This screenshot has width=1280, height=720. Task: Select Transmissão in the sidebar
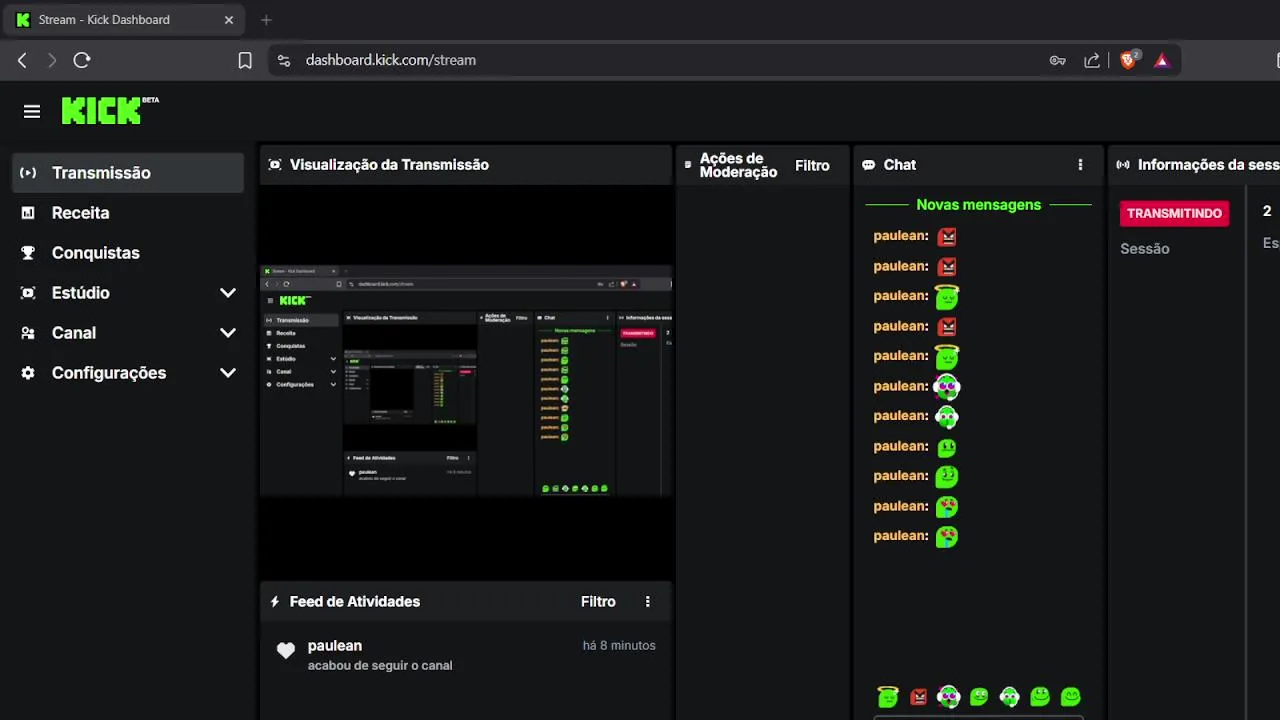(x=128, y=173)
